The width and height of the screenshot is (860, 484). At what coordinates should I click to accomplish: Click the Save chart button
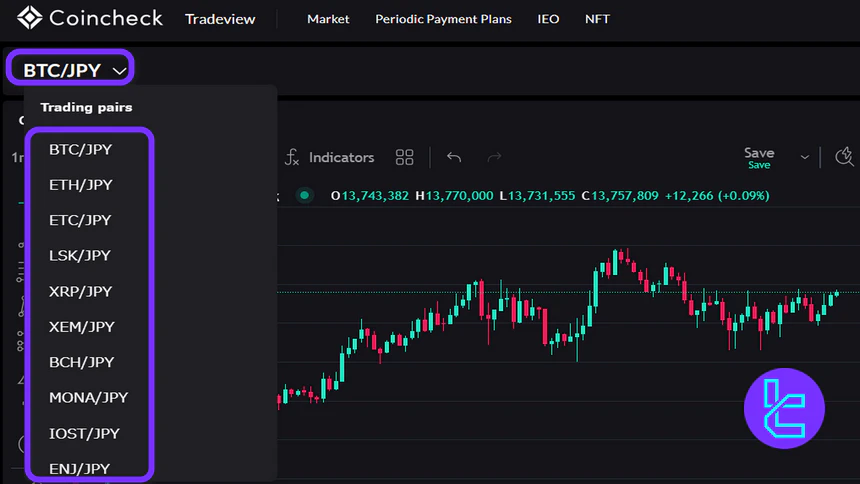[x=759, y=157]
